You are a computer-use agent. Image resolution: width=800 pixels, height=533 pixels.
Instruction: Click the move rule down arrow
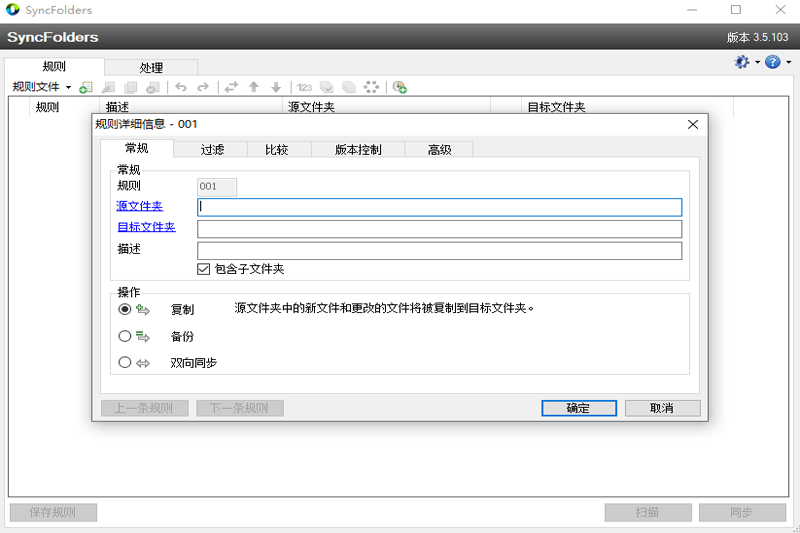tap(276, 87)
